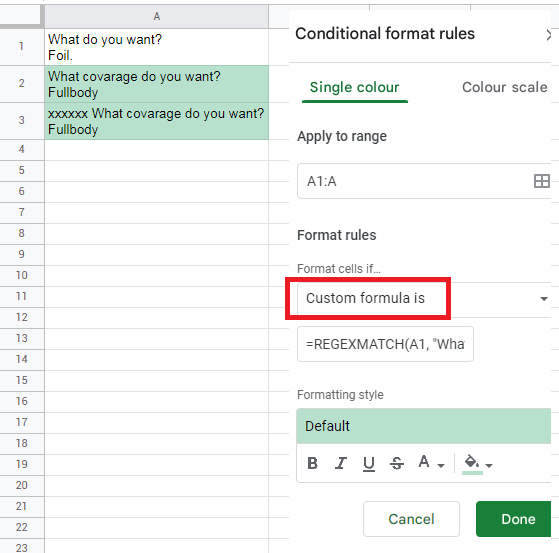Click highlighted cell A2 'What covarage do you want?'

[x=157, y=84]
